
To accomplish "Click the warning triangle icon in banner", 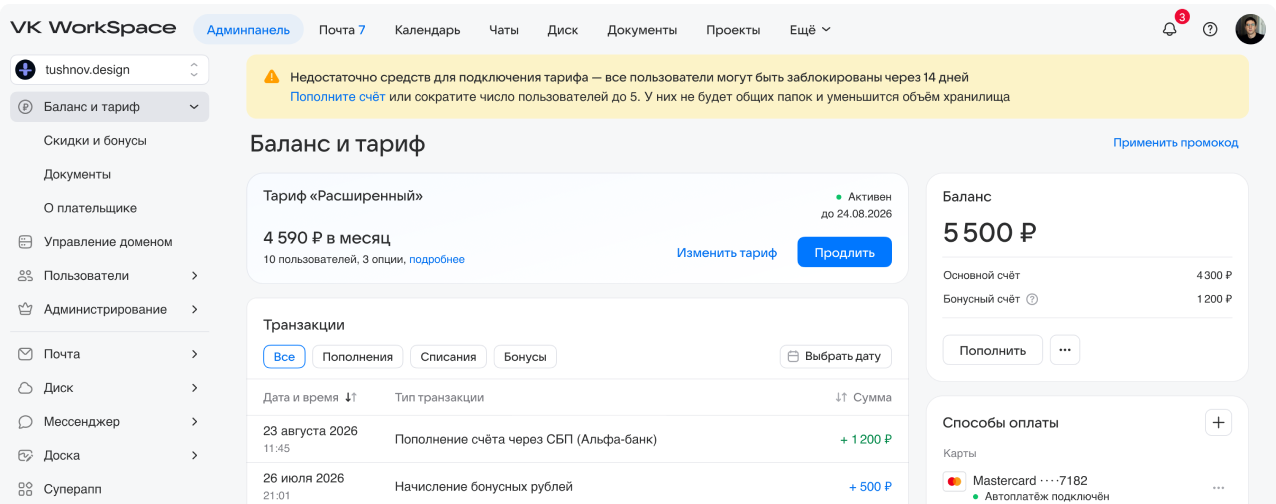I will click(x=271, y=77).
